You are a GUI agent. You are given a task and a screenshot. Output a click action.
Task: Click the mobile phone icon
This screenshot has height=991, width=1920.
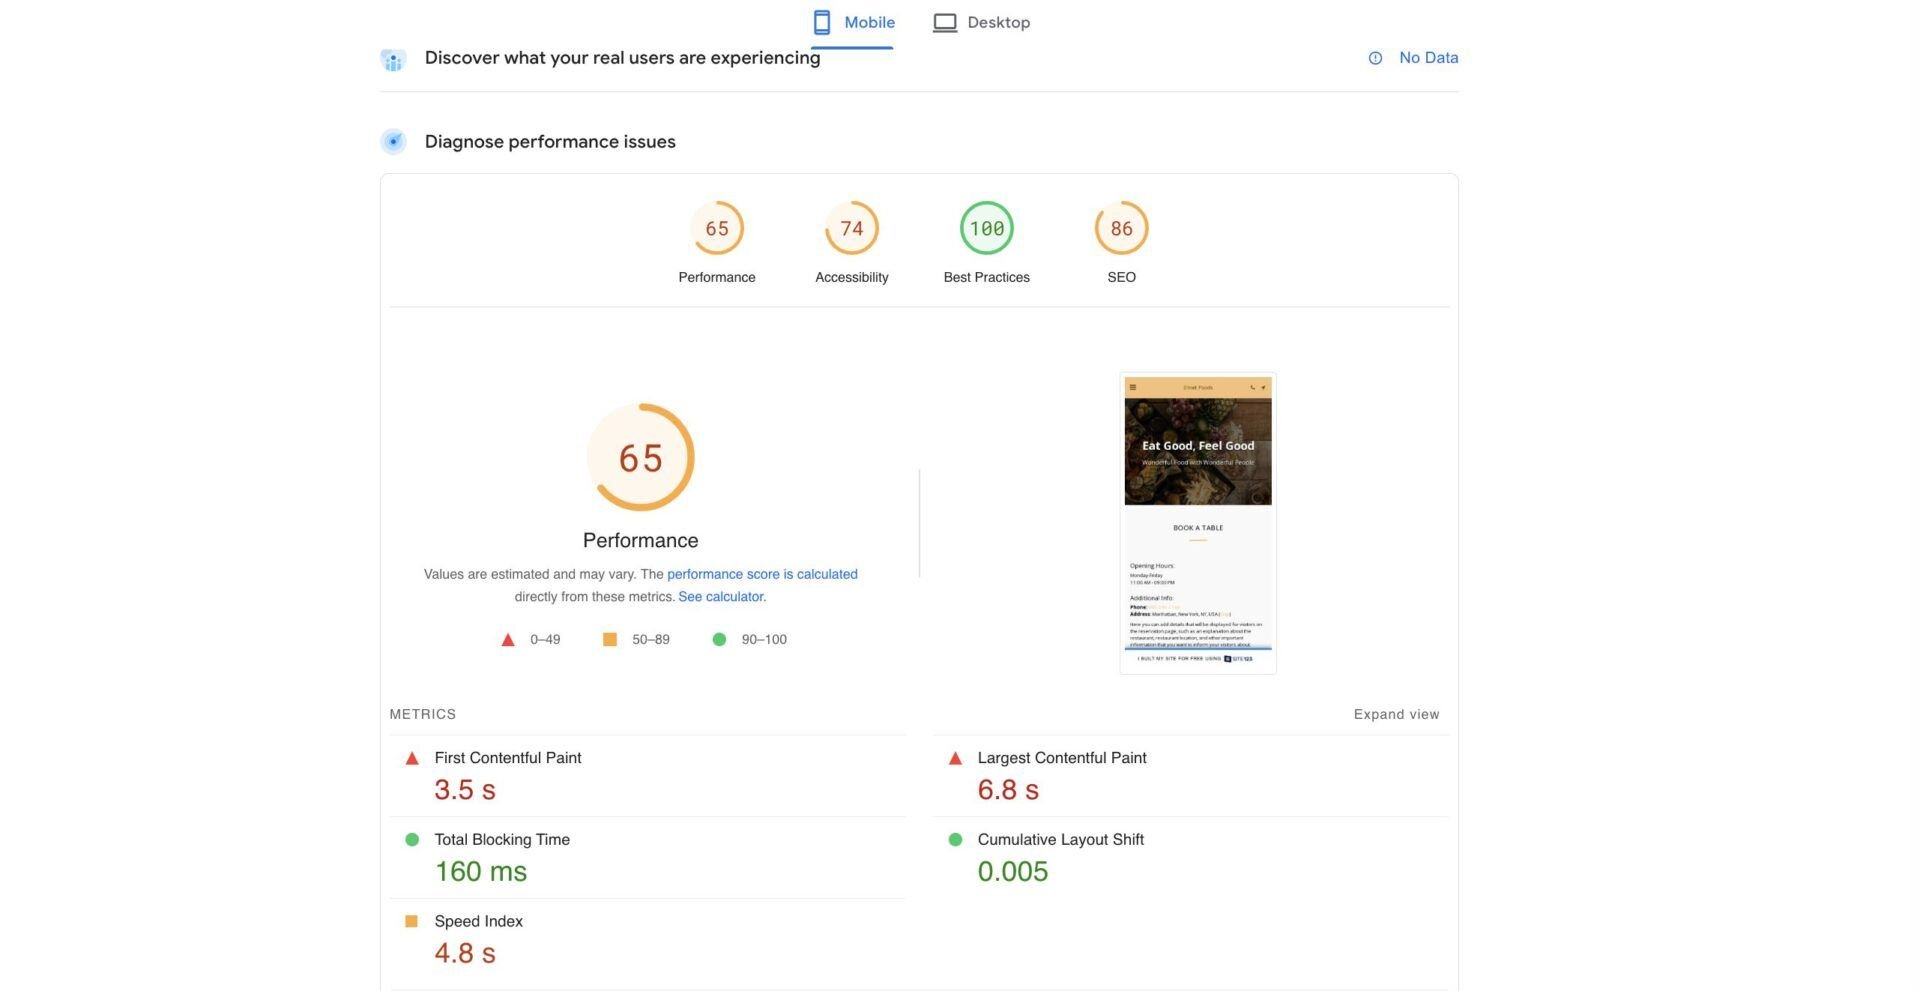point(822,23)
